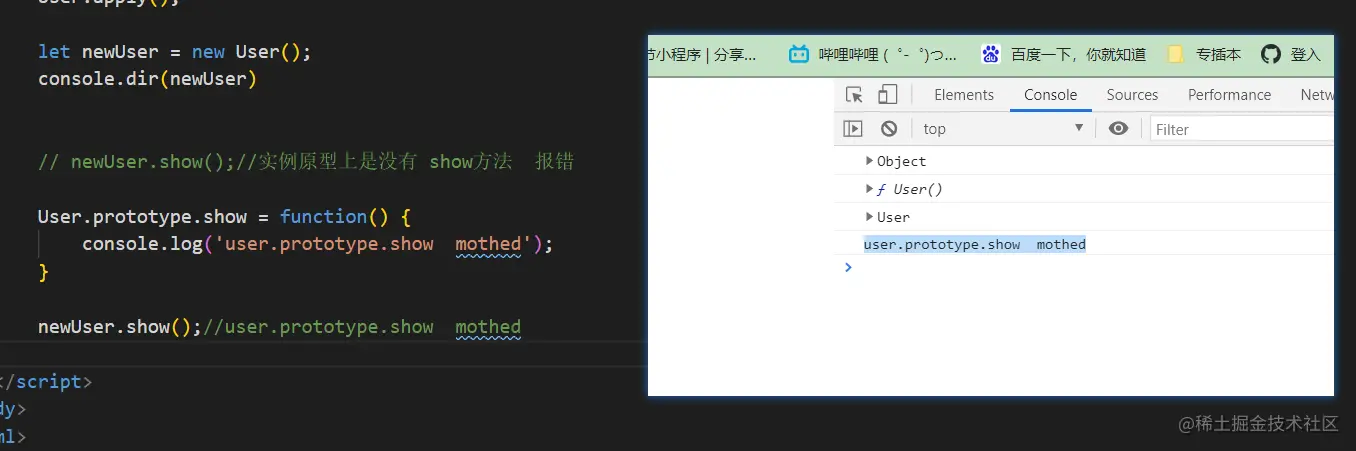Screen dimensions: 1356x451
Task: Open the Sources tab
Action: click(1132, 95)
